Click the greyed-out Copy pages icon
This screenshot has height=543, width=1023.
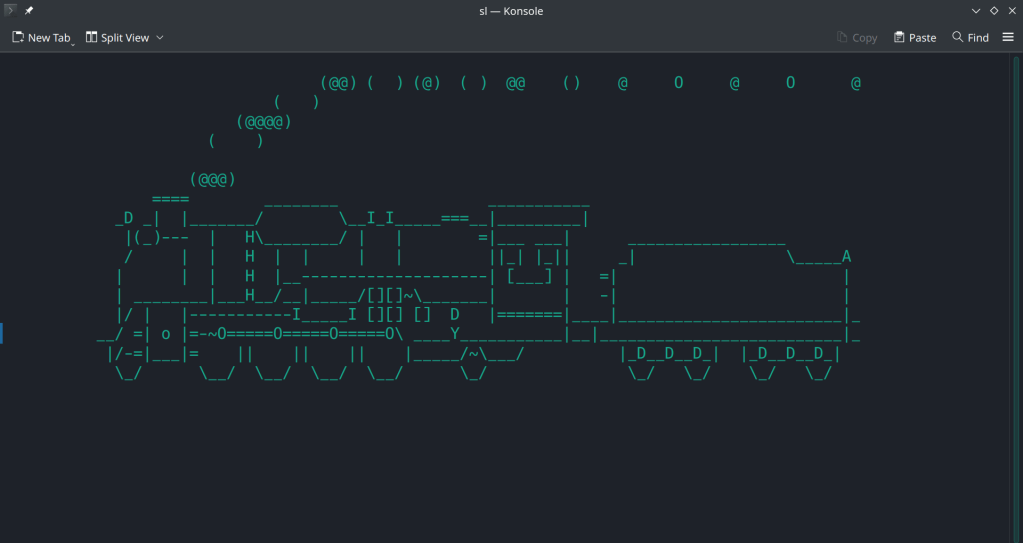[842, 37]
